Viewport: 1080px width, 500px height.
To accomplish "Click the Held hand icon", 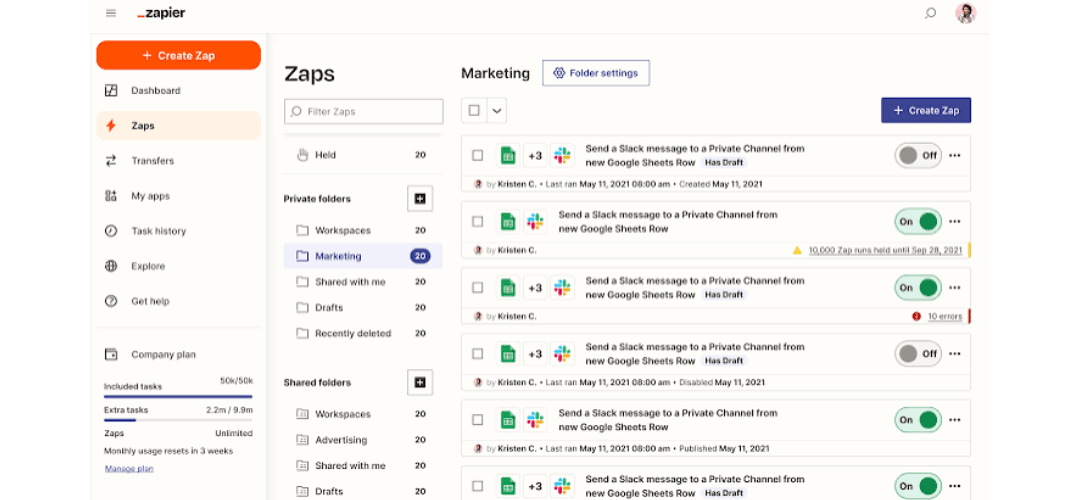I will (302, 155).
